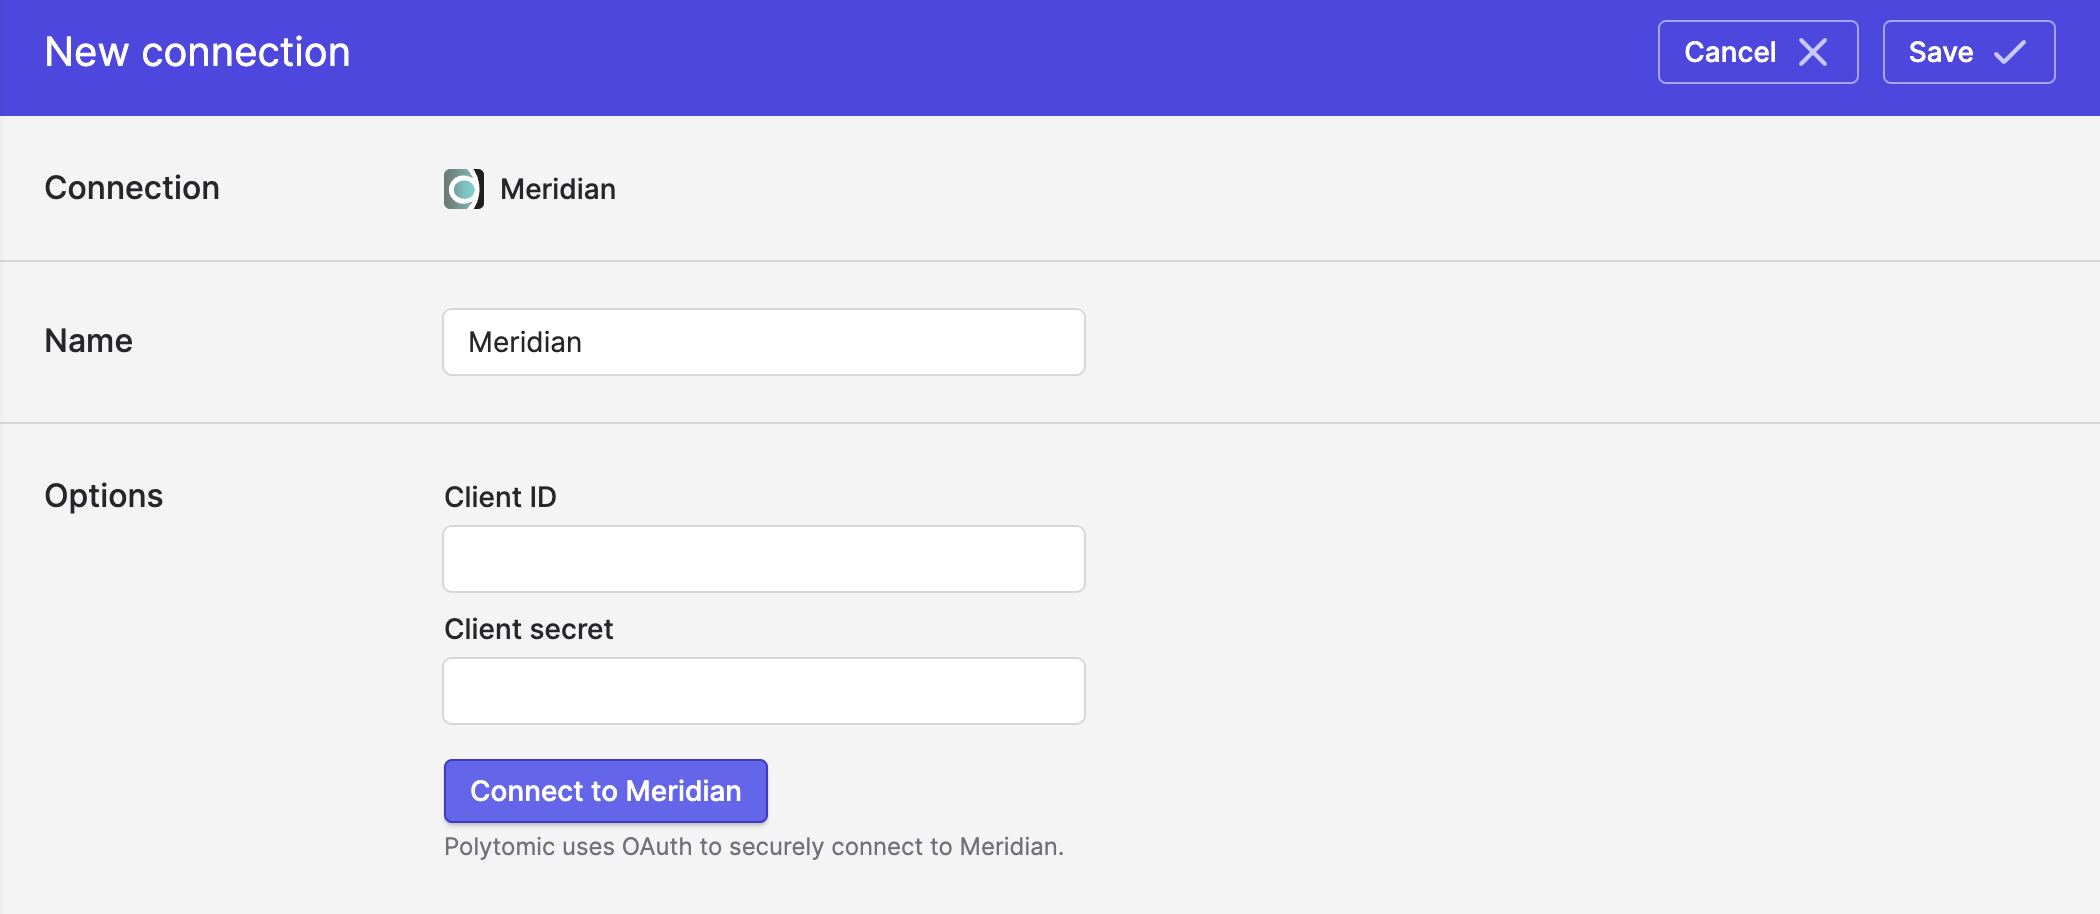Click the Client ID field label
The image size is (2100, 914).
pyautogui.click(x=500, y=497)
